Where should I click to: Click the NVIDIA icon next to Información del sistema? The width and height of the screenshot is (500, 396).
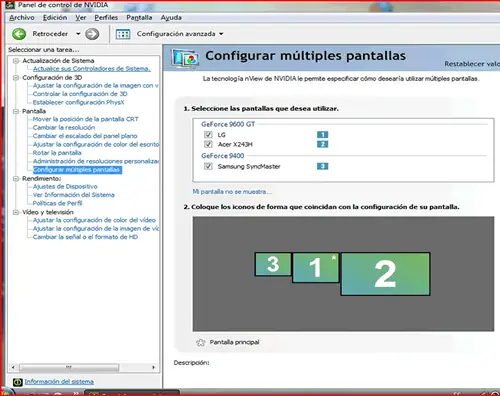point(17,382)
